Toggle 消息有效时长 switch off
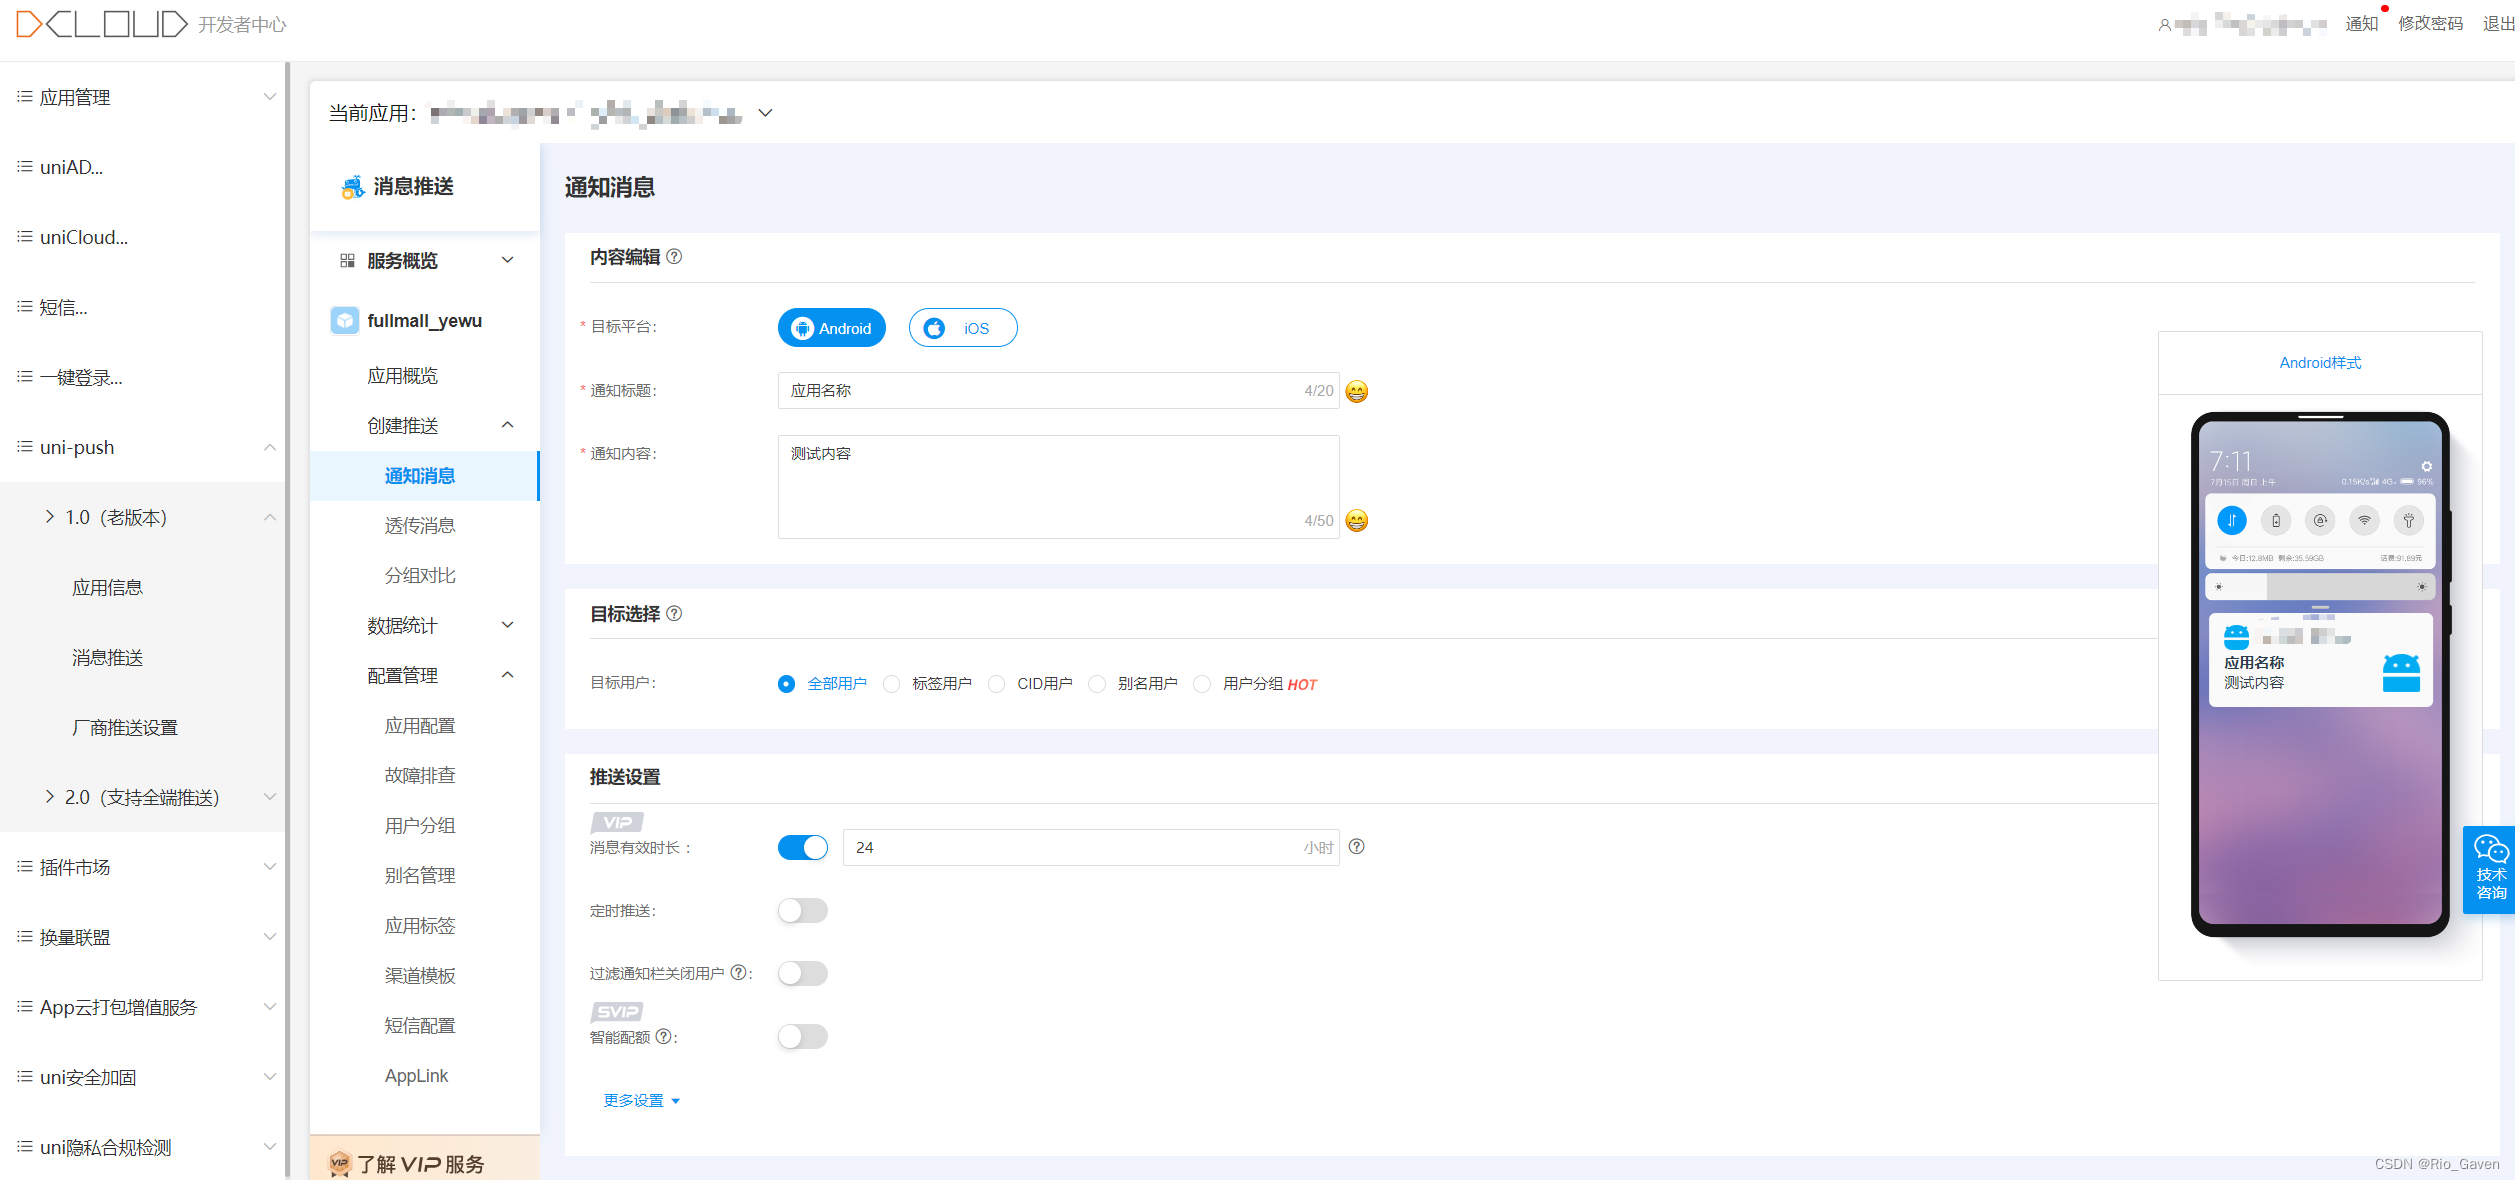The width and height of the screenshot is (2515, 1180). coord(803,848)
